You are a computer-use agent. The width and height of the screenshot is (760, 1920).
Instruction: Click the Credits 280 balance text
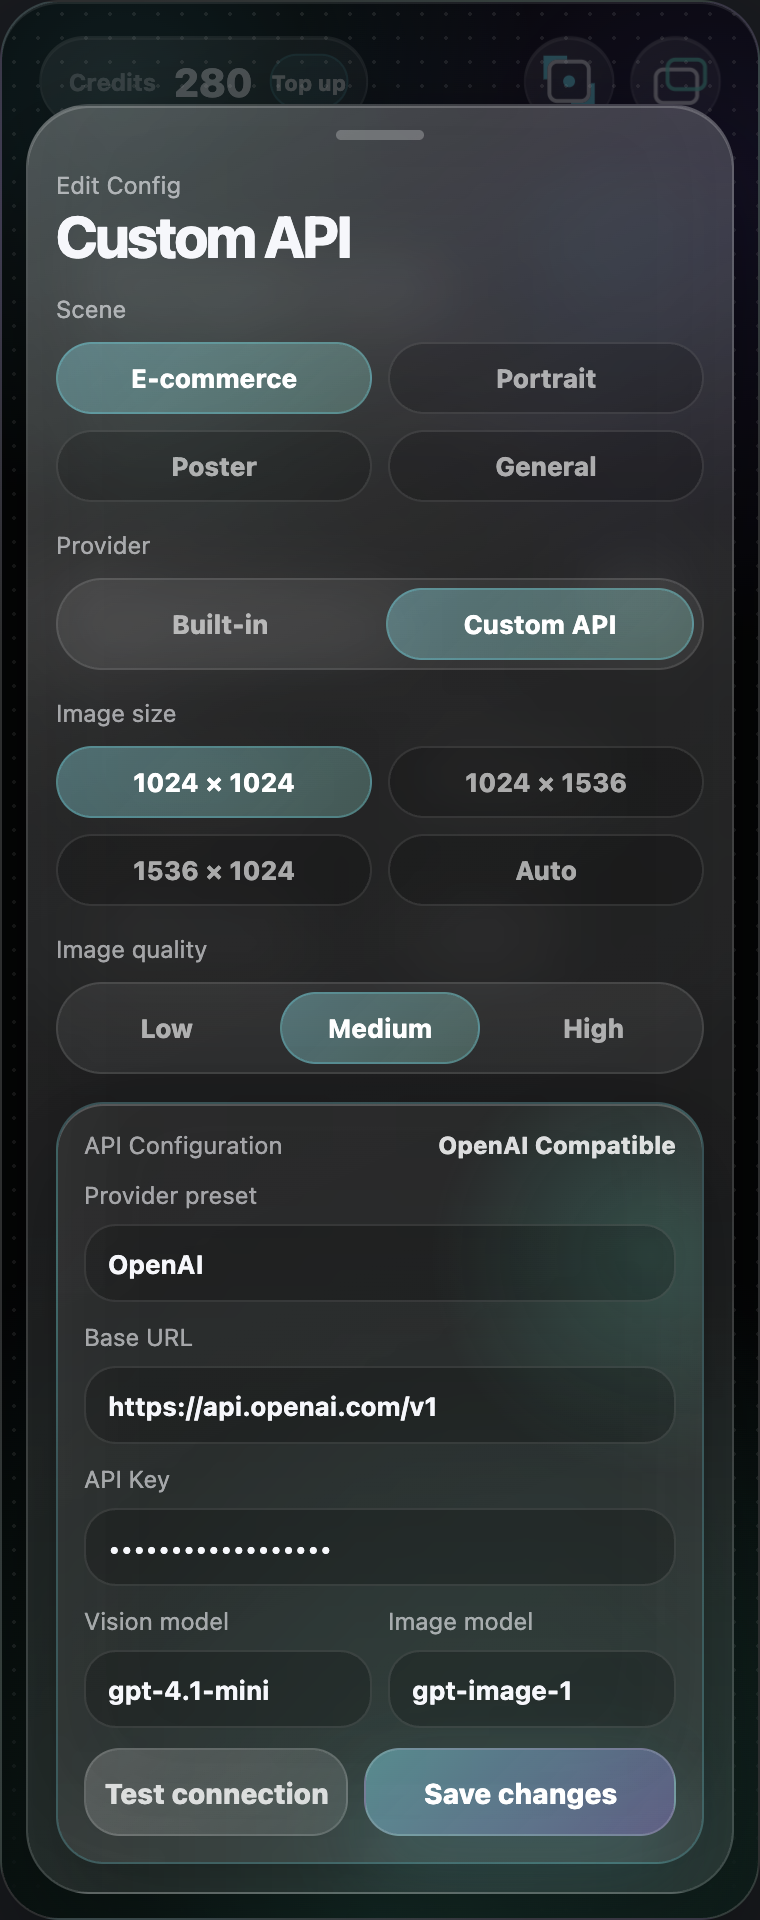coord(160,83)
